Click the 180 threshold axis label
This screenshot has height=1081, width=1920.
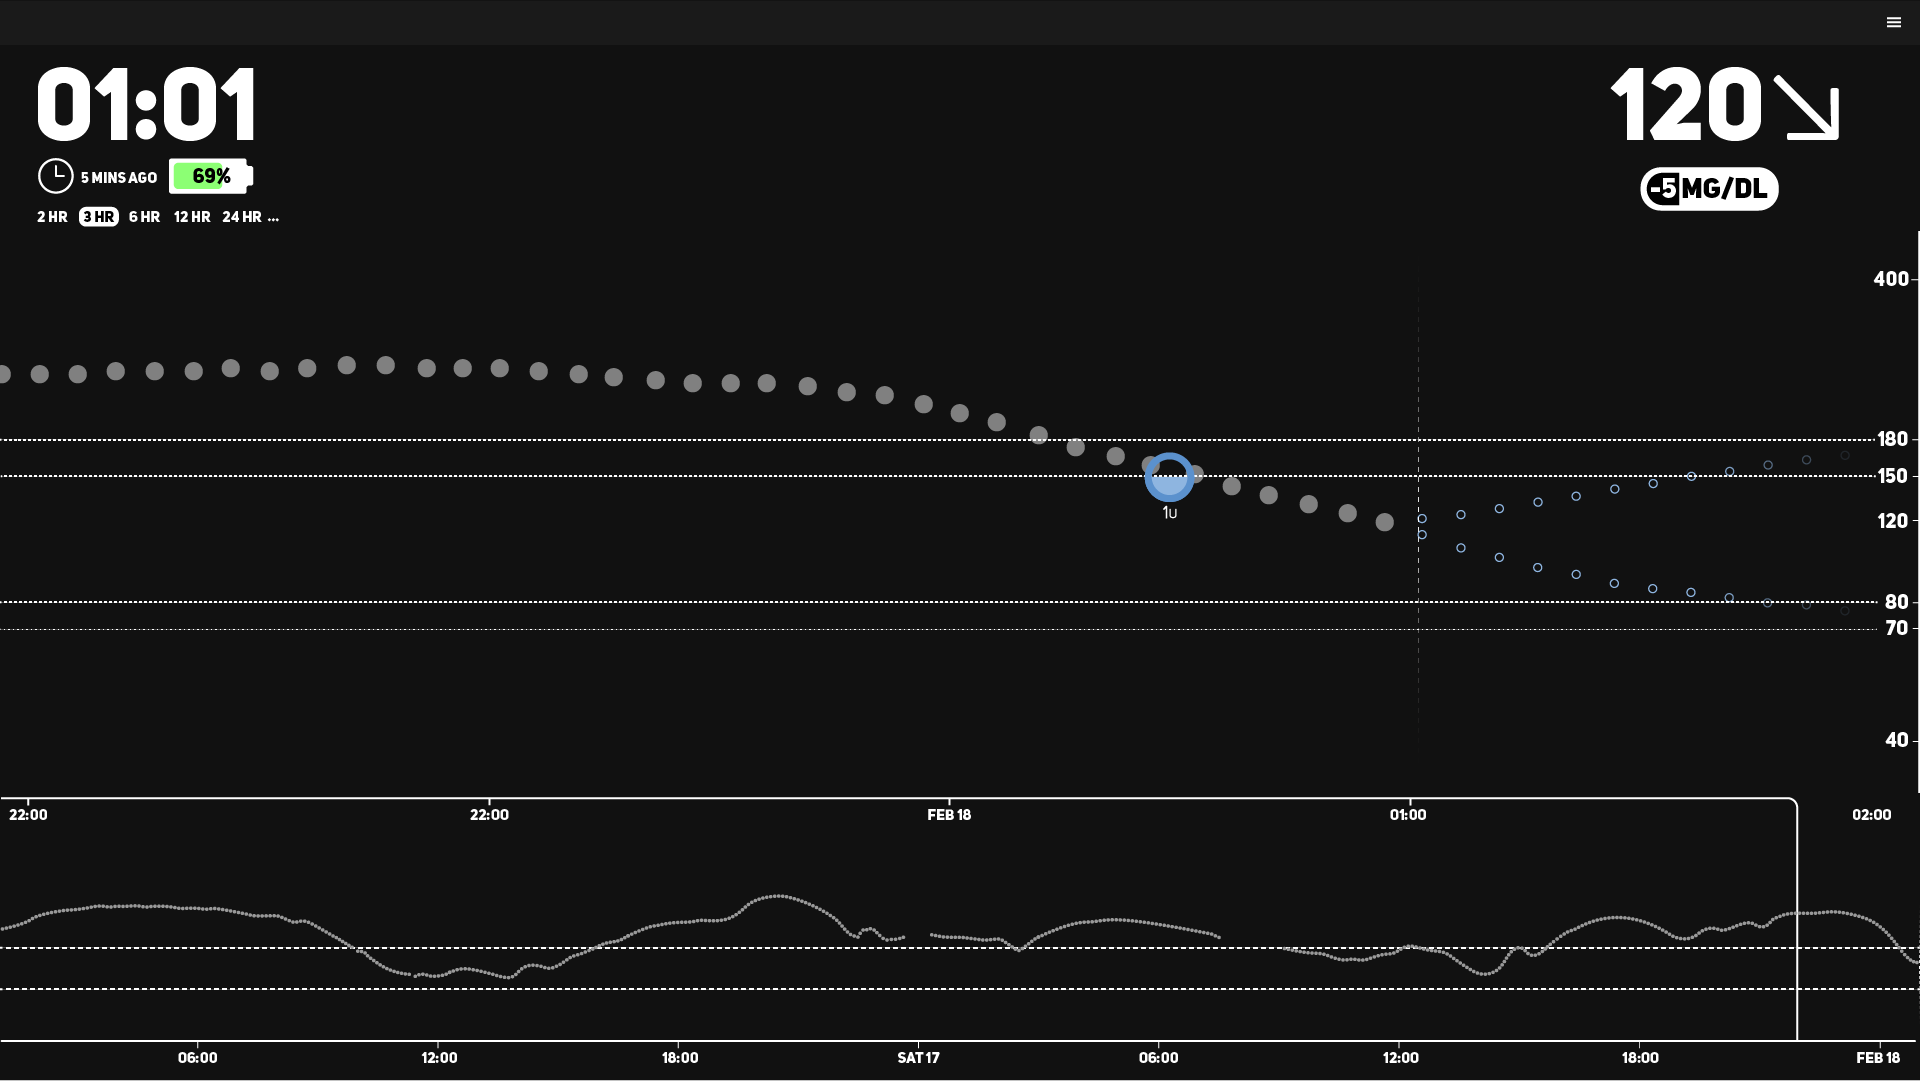coord(1892,439)
